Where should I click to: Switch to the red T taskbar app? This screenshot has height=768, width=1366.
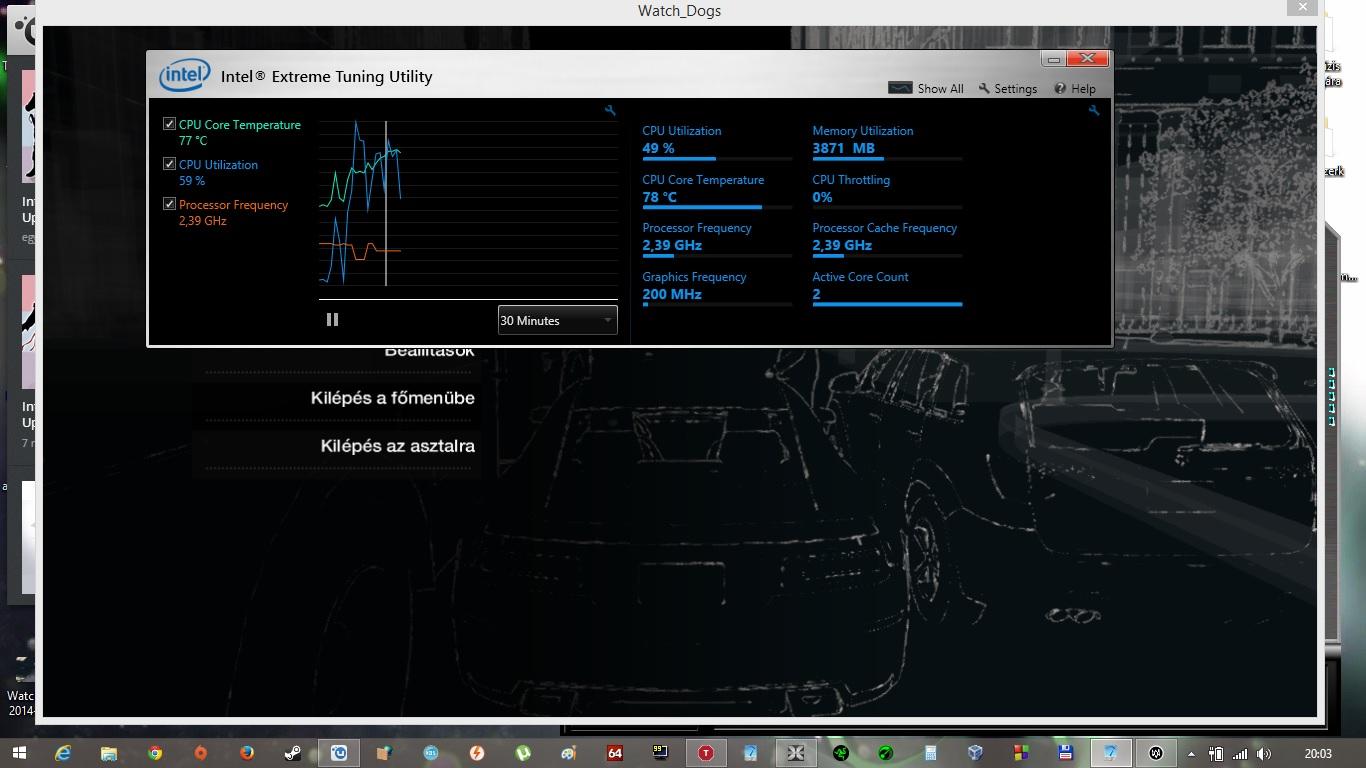[x=706, y=753]
